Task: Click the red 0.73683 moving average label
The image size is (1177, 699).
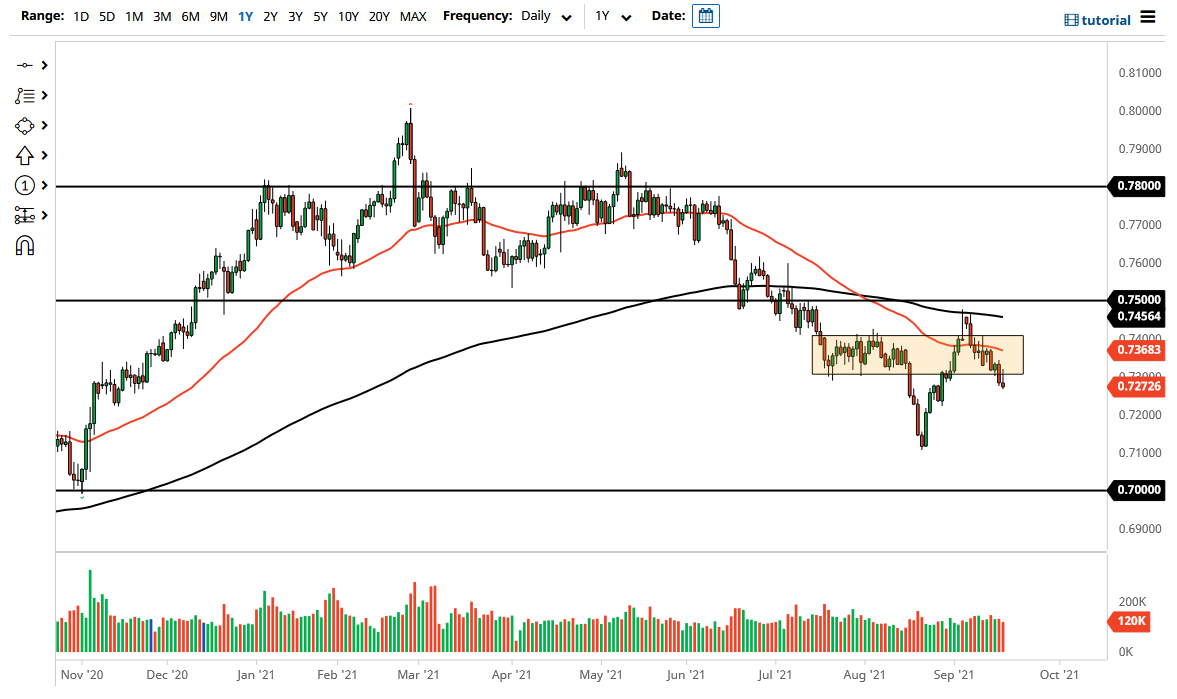Action: coord(1138,350)
